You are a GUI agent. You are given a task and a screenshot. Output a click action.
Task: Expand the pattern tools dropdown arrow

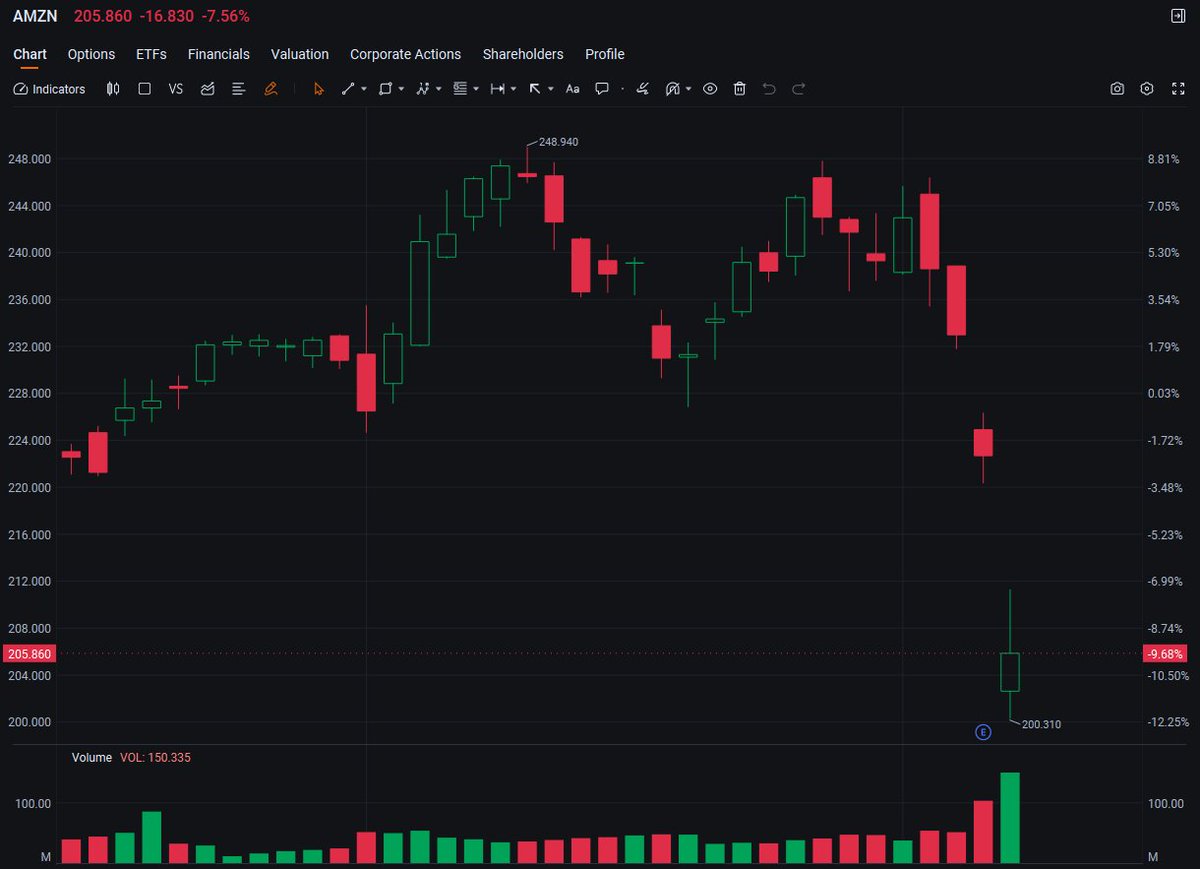[439, 89]
